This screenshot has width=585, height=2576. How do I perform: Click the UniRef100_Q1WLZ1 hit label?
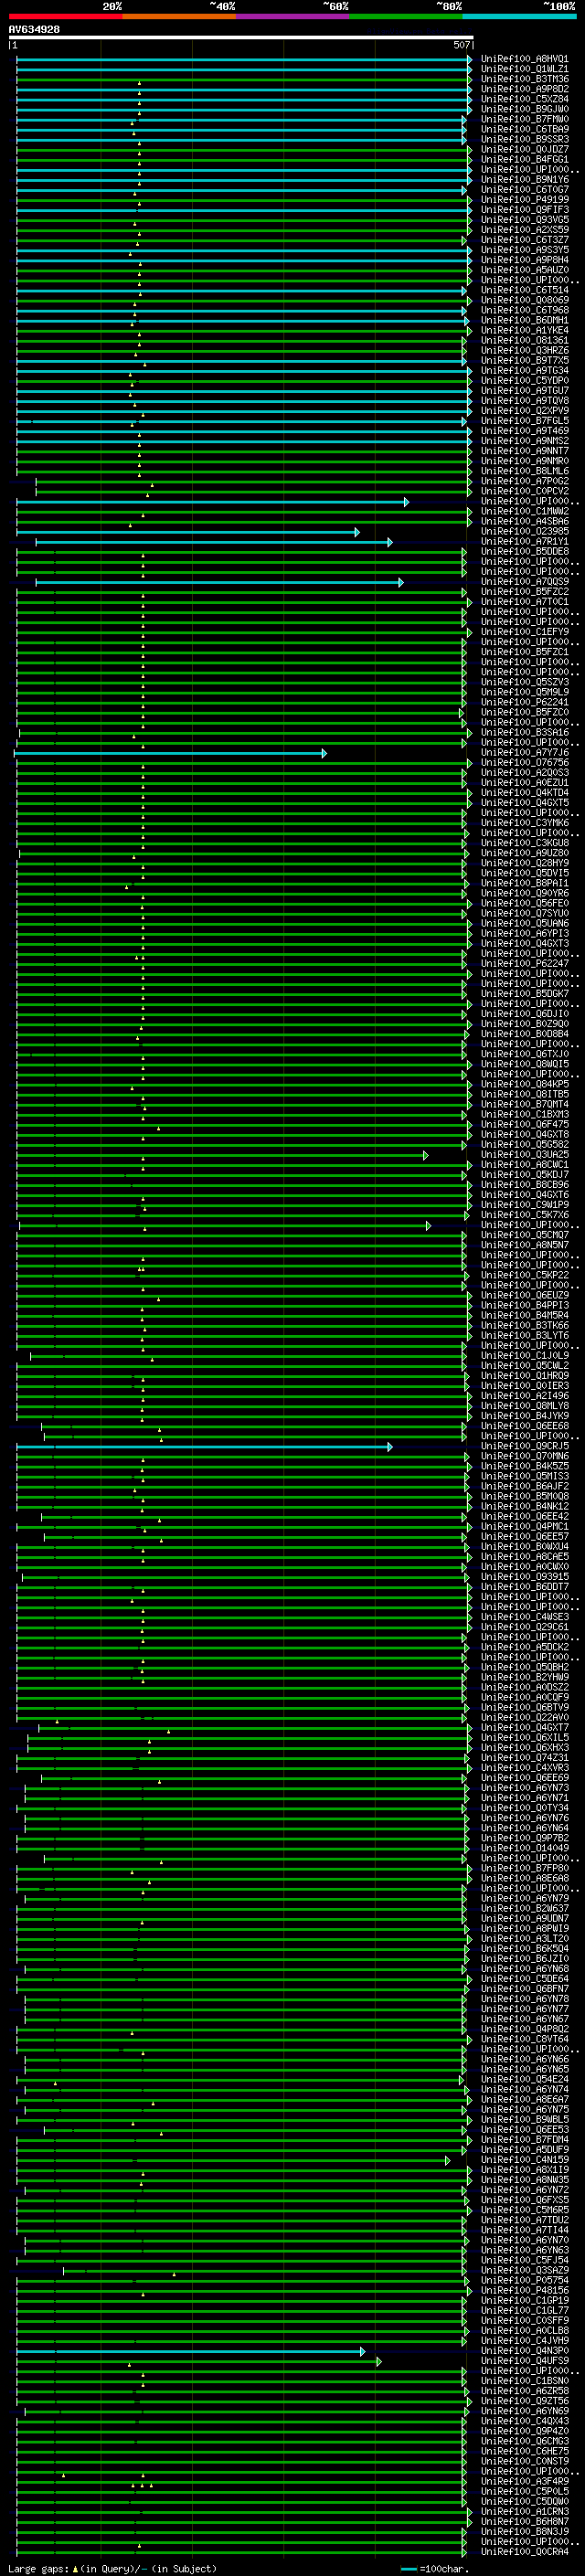[524, 69]
